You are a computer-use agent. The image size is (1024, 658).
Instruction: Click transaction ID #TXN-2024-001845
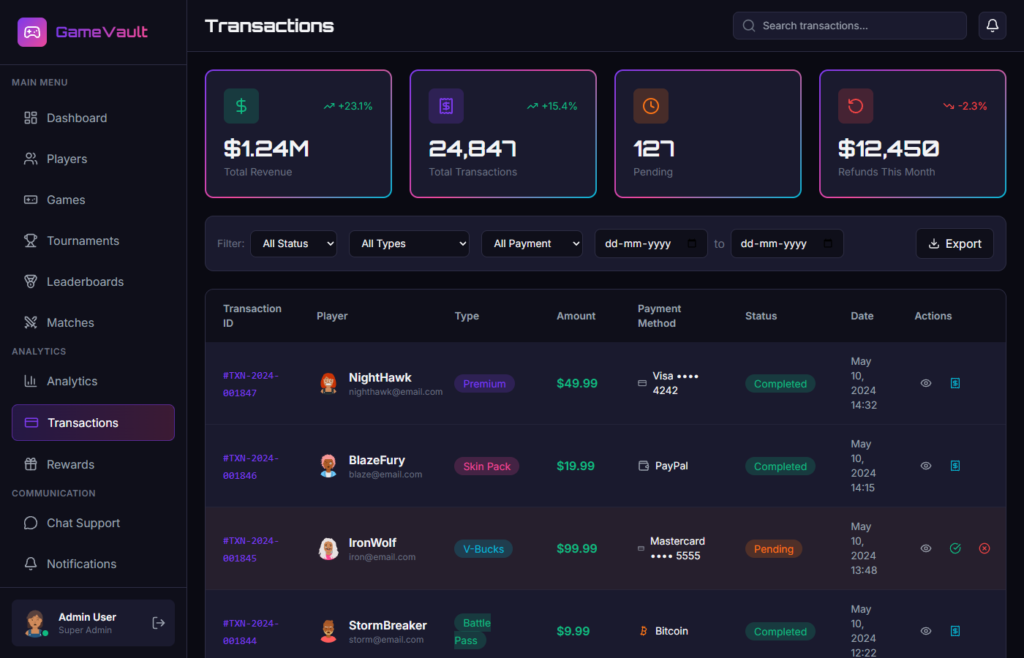[251, 549]
